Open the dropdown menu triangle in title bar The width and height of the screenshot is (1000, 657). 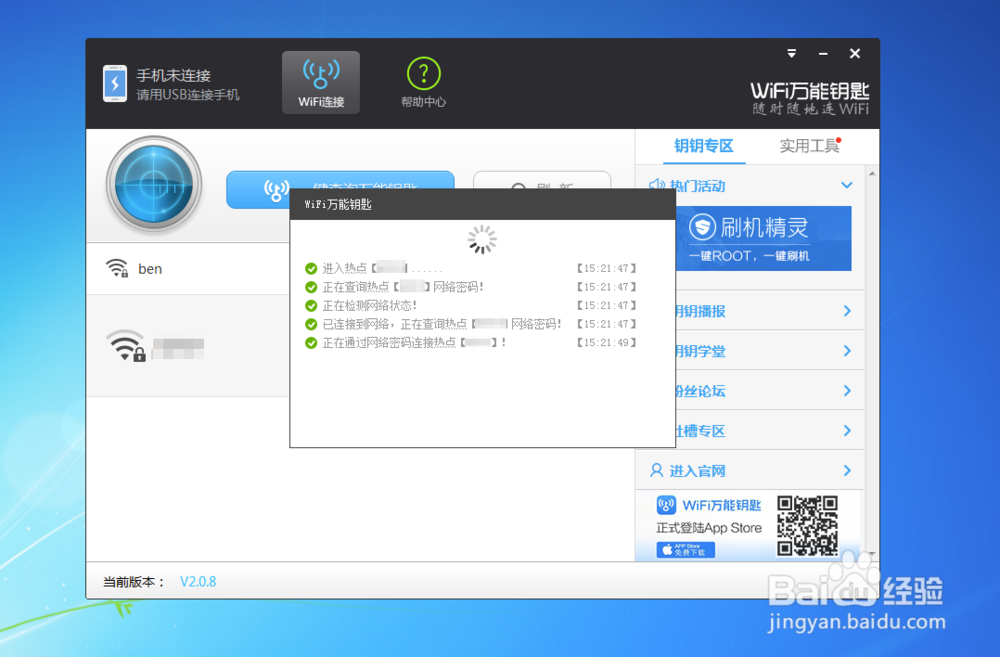791,54
